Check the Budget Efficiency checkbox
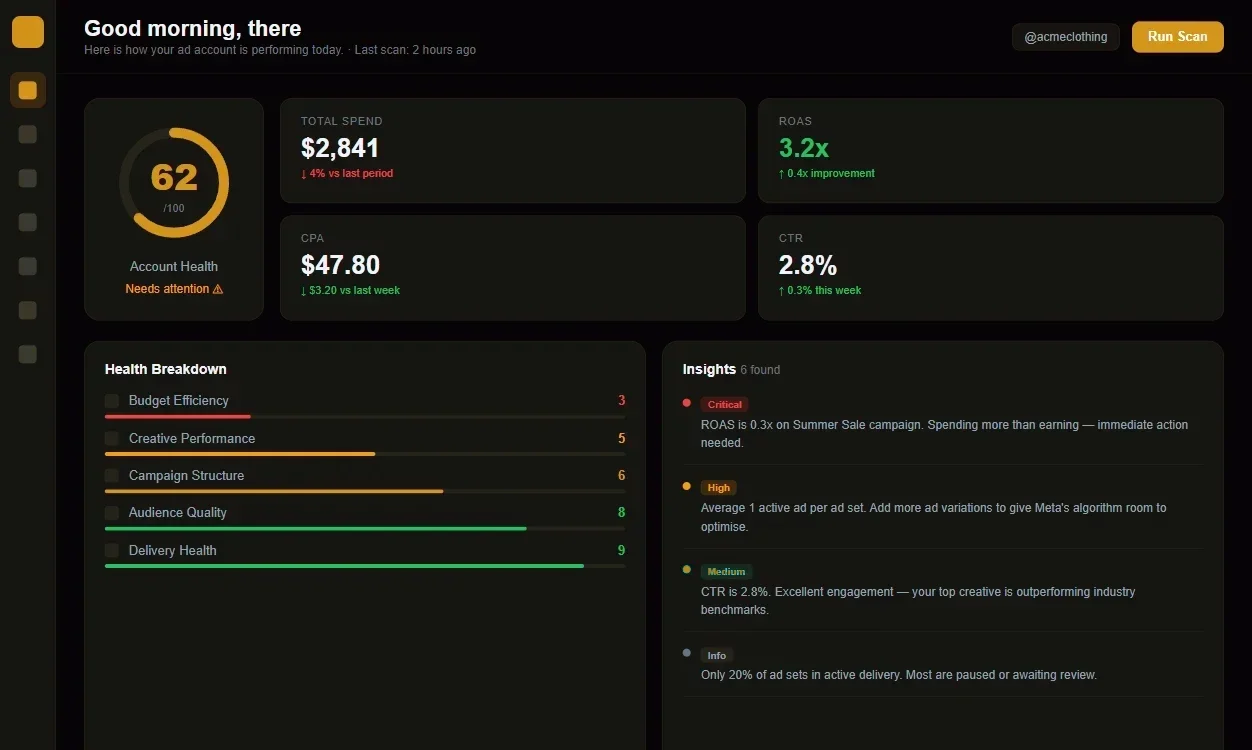This screenshot has width=1252, height=750. coord(112,400)
